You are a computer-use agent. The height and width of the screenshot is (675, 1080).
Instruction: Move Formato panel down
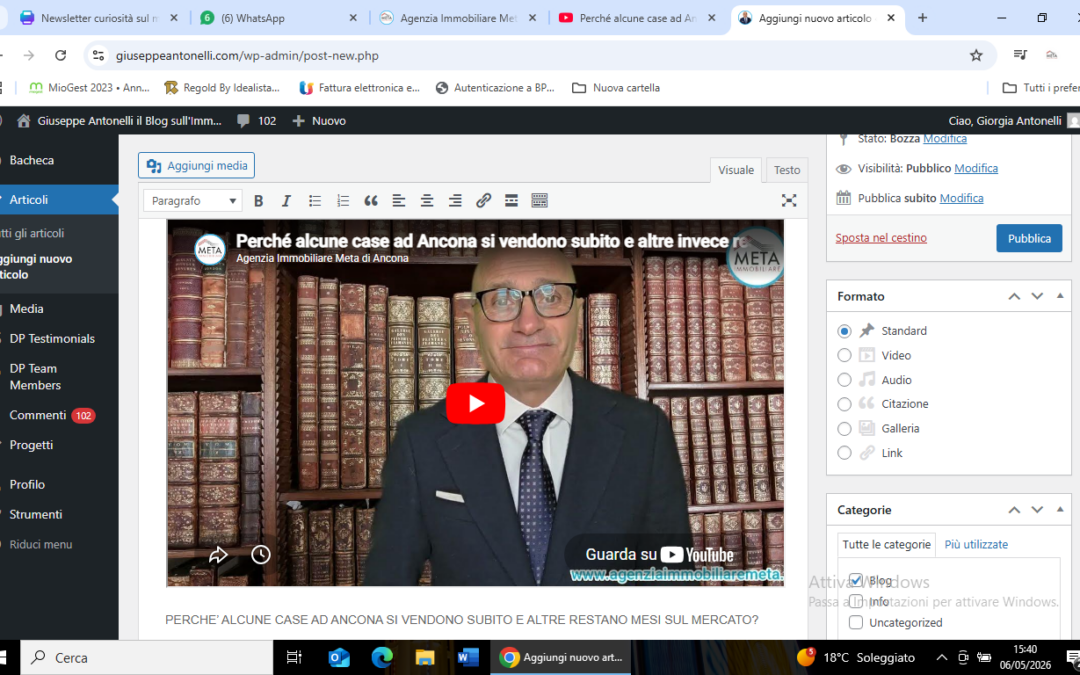(1037, 296)
